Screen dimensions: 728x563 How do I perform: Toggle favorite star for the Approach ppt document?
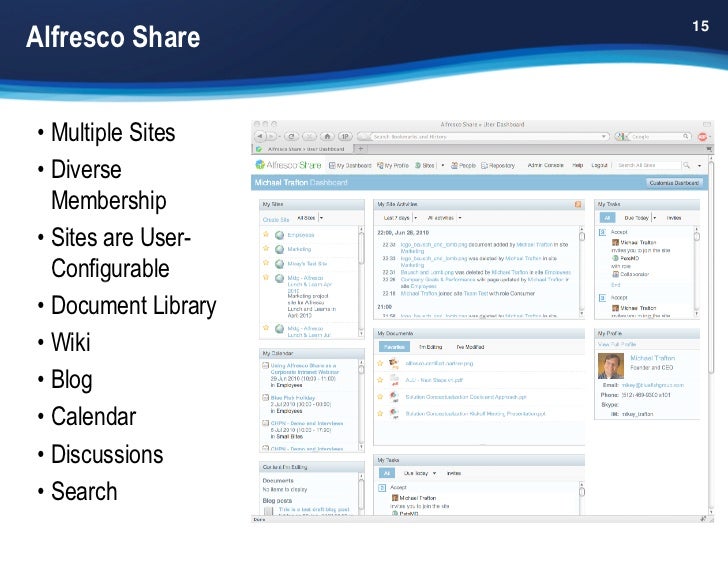point(380,396)
